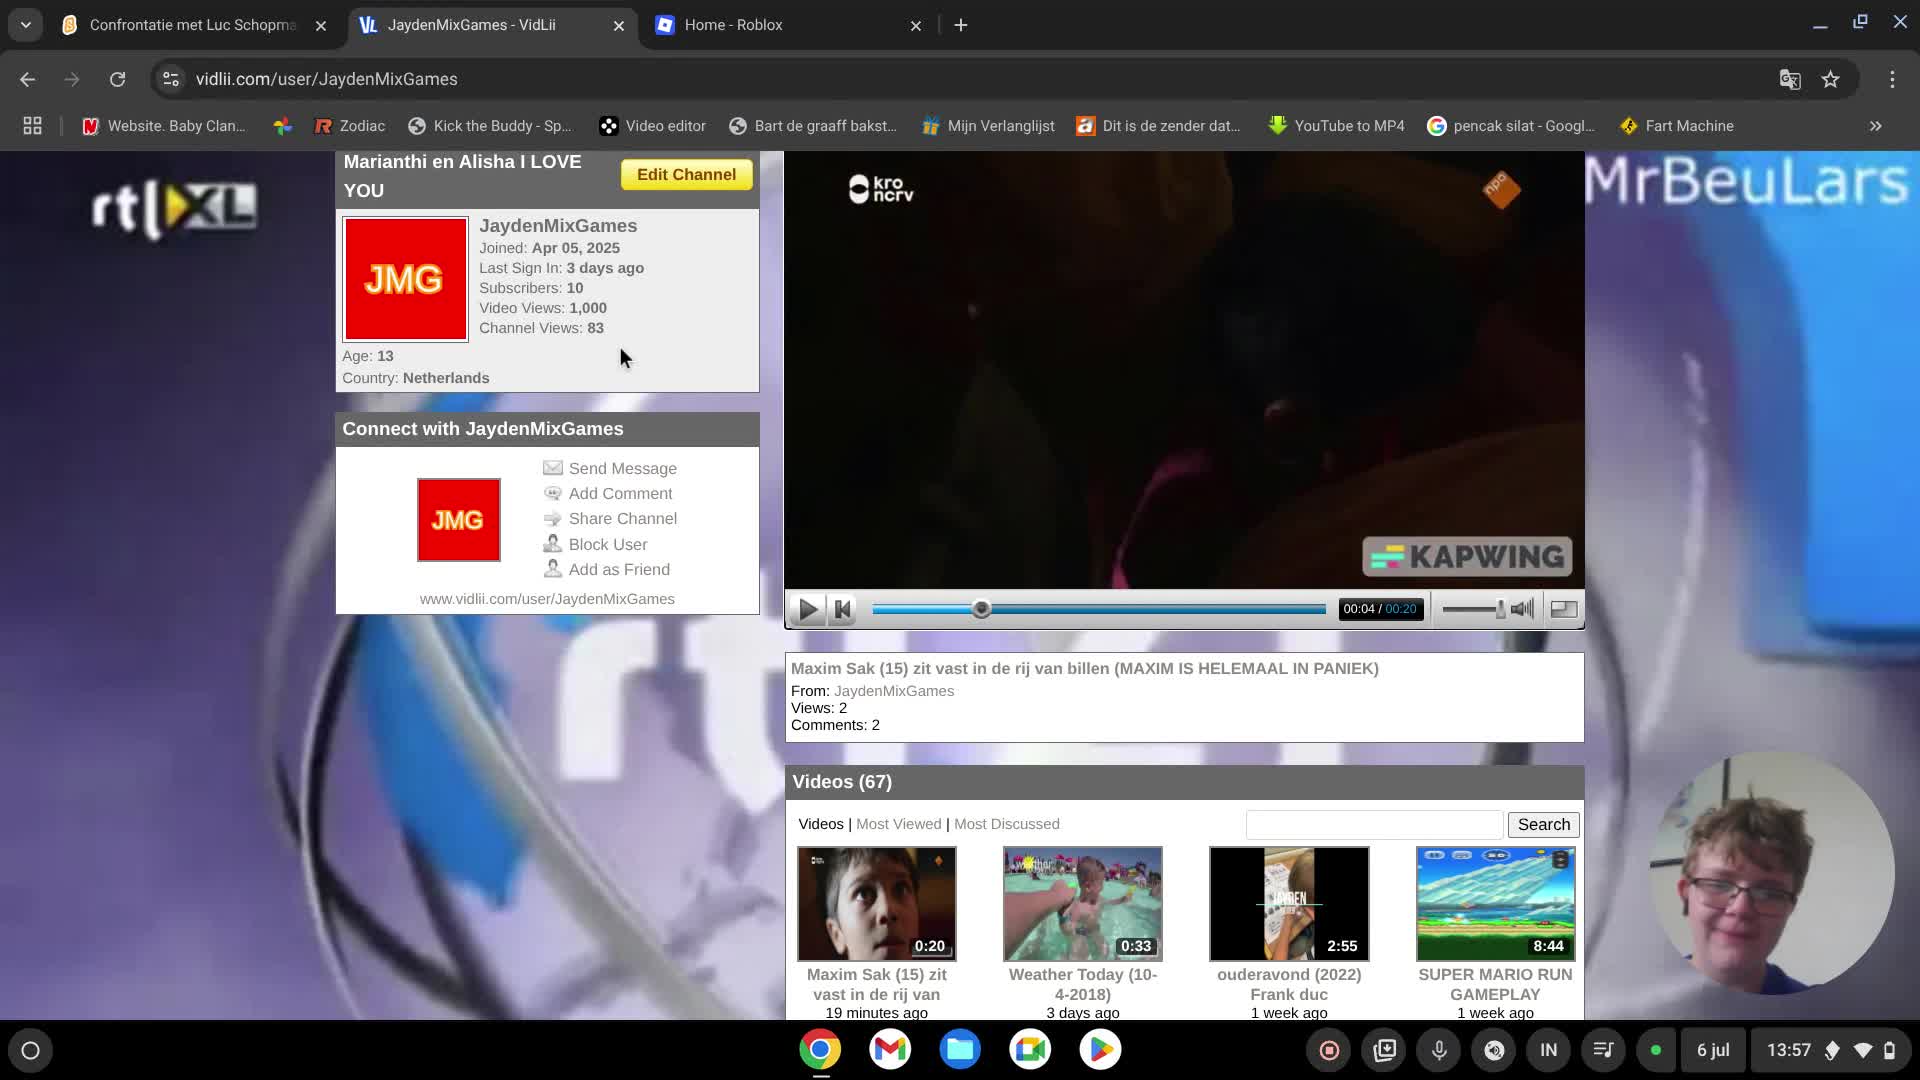Click the Share Channel arrow icon
Viewport: 1920px width, 1080px height.
tap(552, 518)
